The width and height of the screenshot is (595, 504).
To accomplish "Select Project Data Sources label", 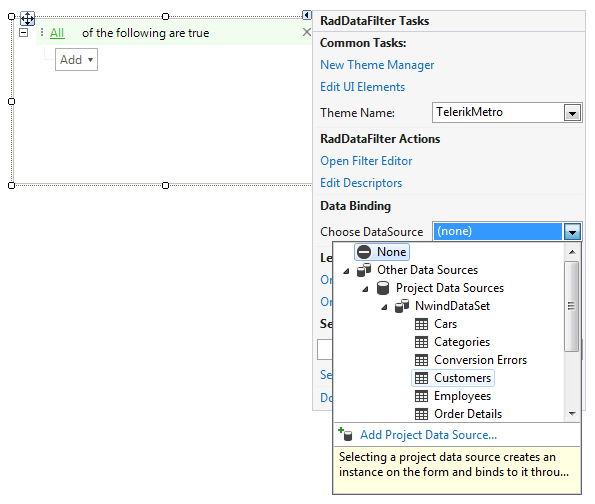I will [x=450, y=288].
